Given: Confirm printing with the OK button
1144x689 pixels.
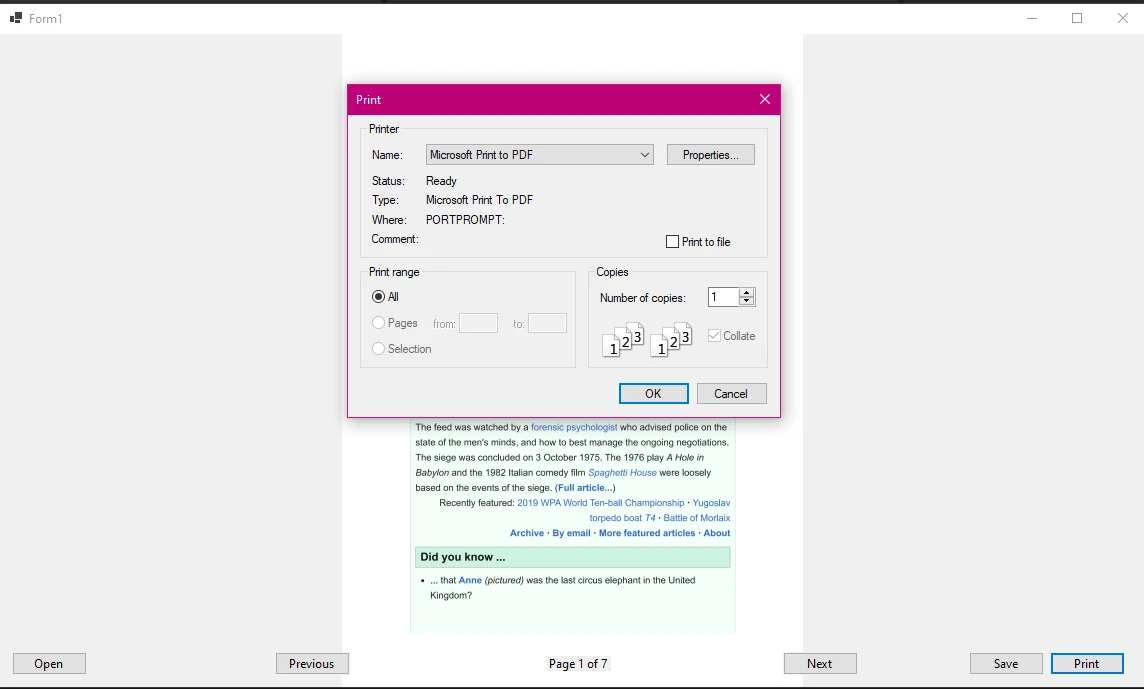Looking at the screenshot, I should [653, 393].
